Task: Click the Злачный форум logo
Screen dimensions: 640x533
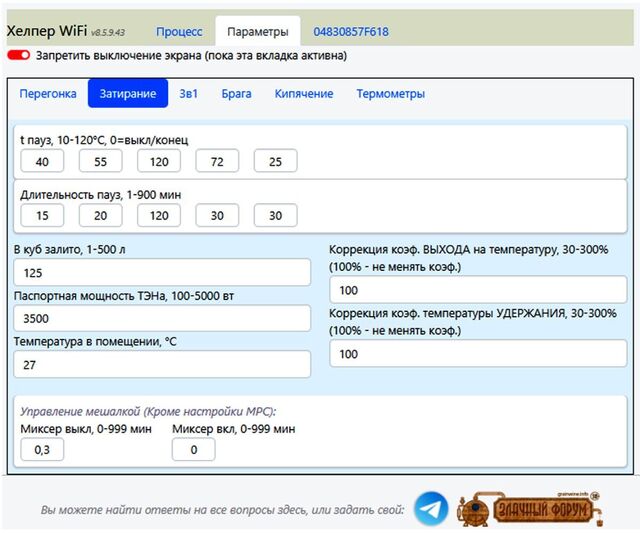Action: tap(530, 509)
